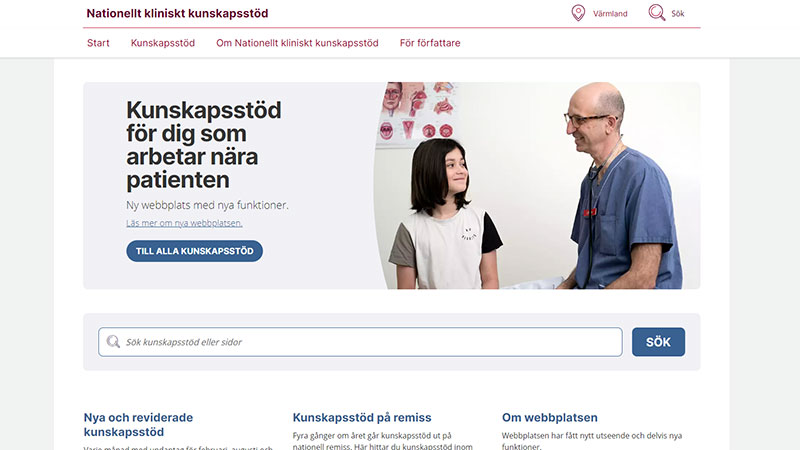Click the location pin icon in header
Screen dimensions: 800x450
(x=578, y=13)
